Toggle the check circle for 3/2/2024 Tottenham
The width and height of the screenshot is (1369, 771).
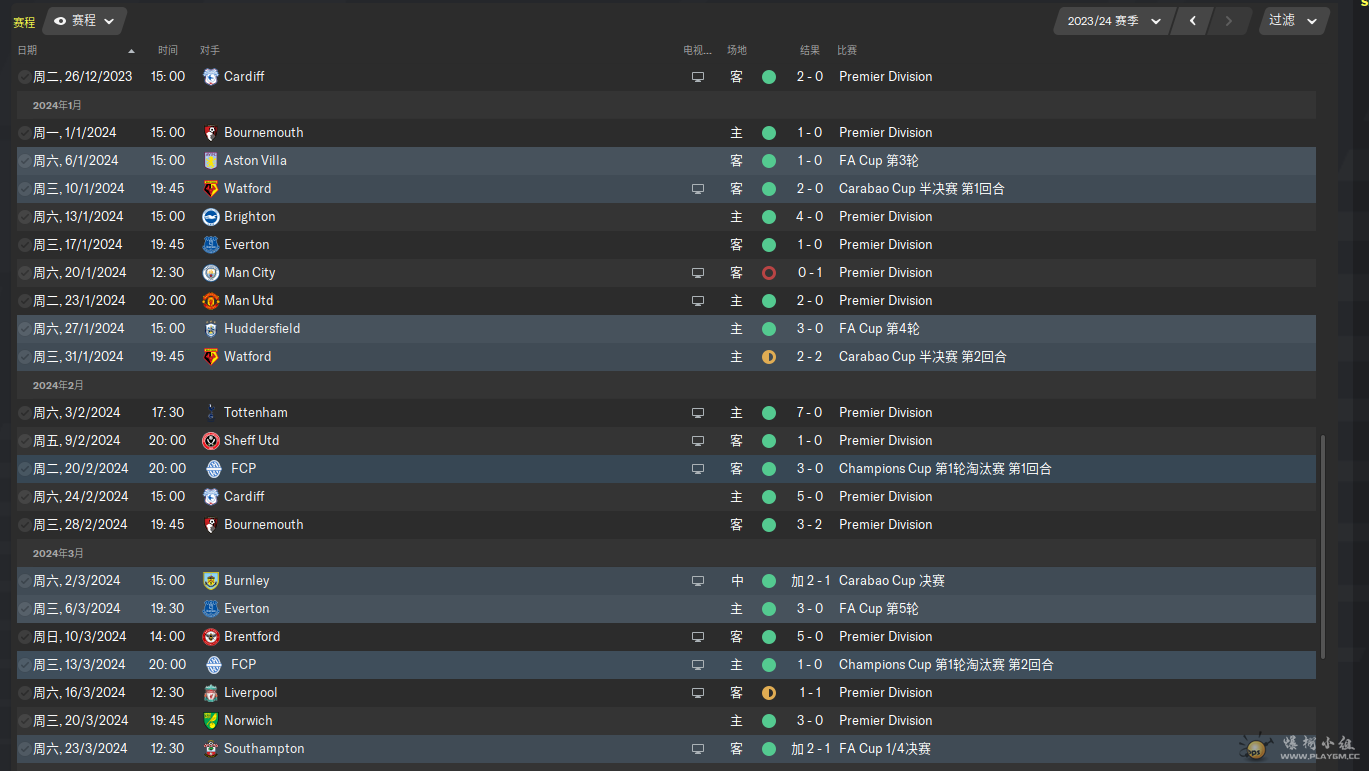click(24, 412)
